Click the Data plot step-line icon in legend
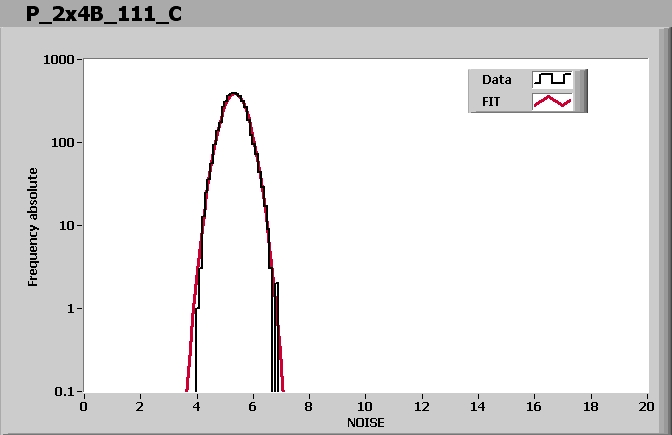This screenshot has width=672, height=435. [552, 79]
